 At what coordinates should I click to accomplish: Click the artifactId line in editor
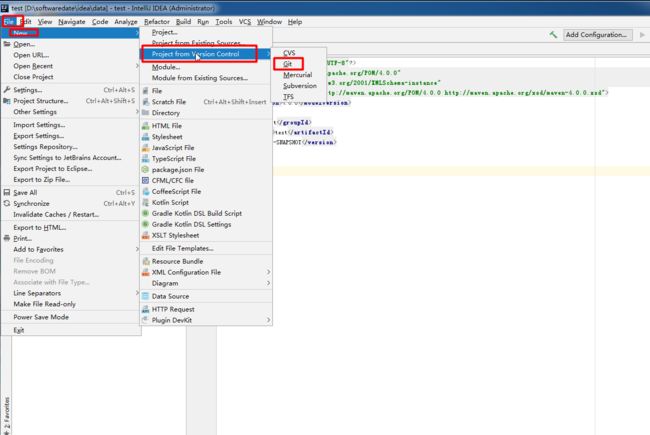303,132
